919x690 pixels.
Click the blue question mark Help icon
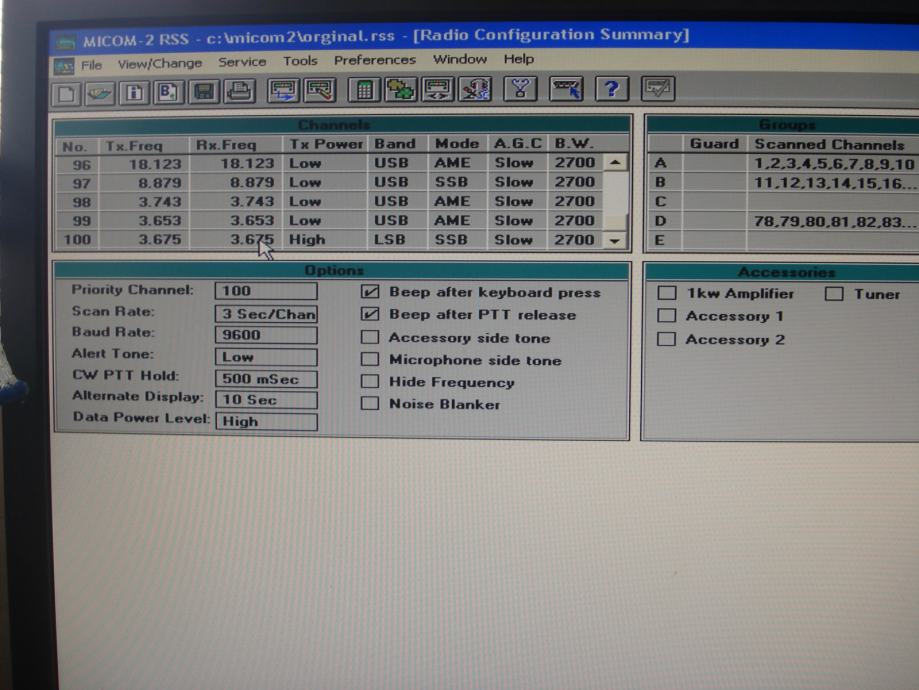612,89
